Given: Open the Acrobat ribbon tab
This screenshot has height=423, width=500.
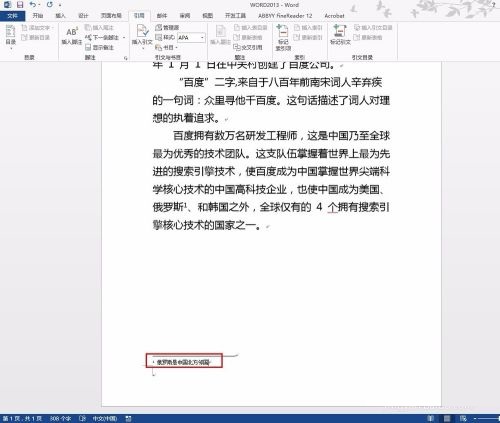Looking at the screenshot, I should pos(334,16).
